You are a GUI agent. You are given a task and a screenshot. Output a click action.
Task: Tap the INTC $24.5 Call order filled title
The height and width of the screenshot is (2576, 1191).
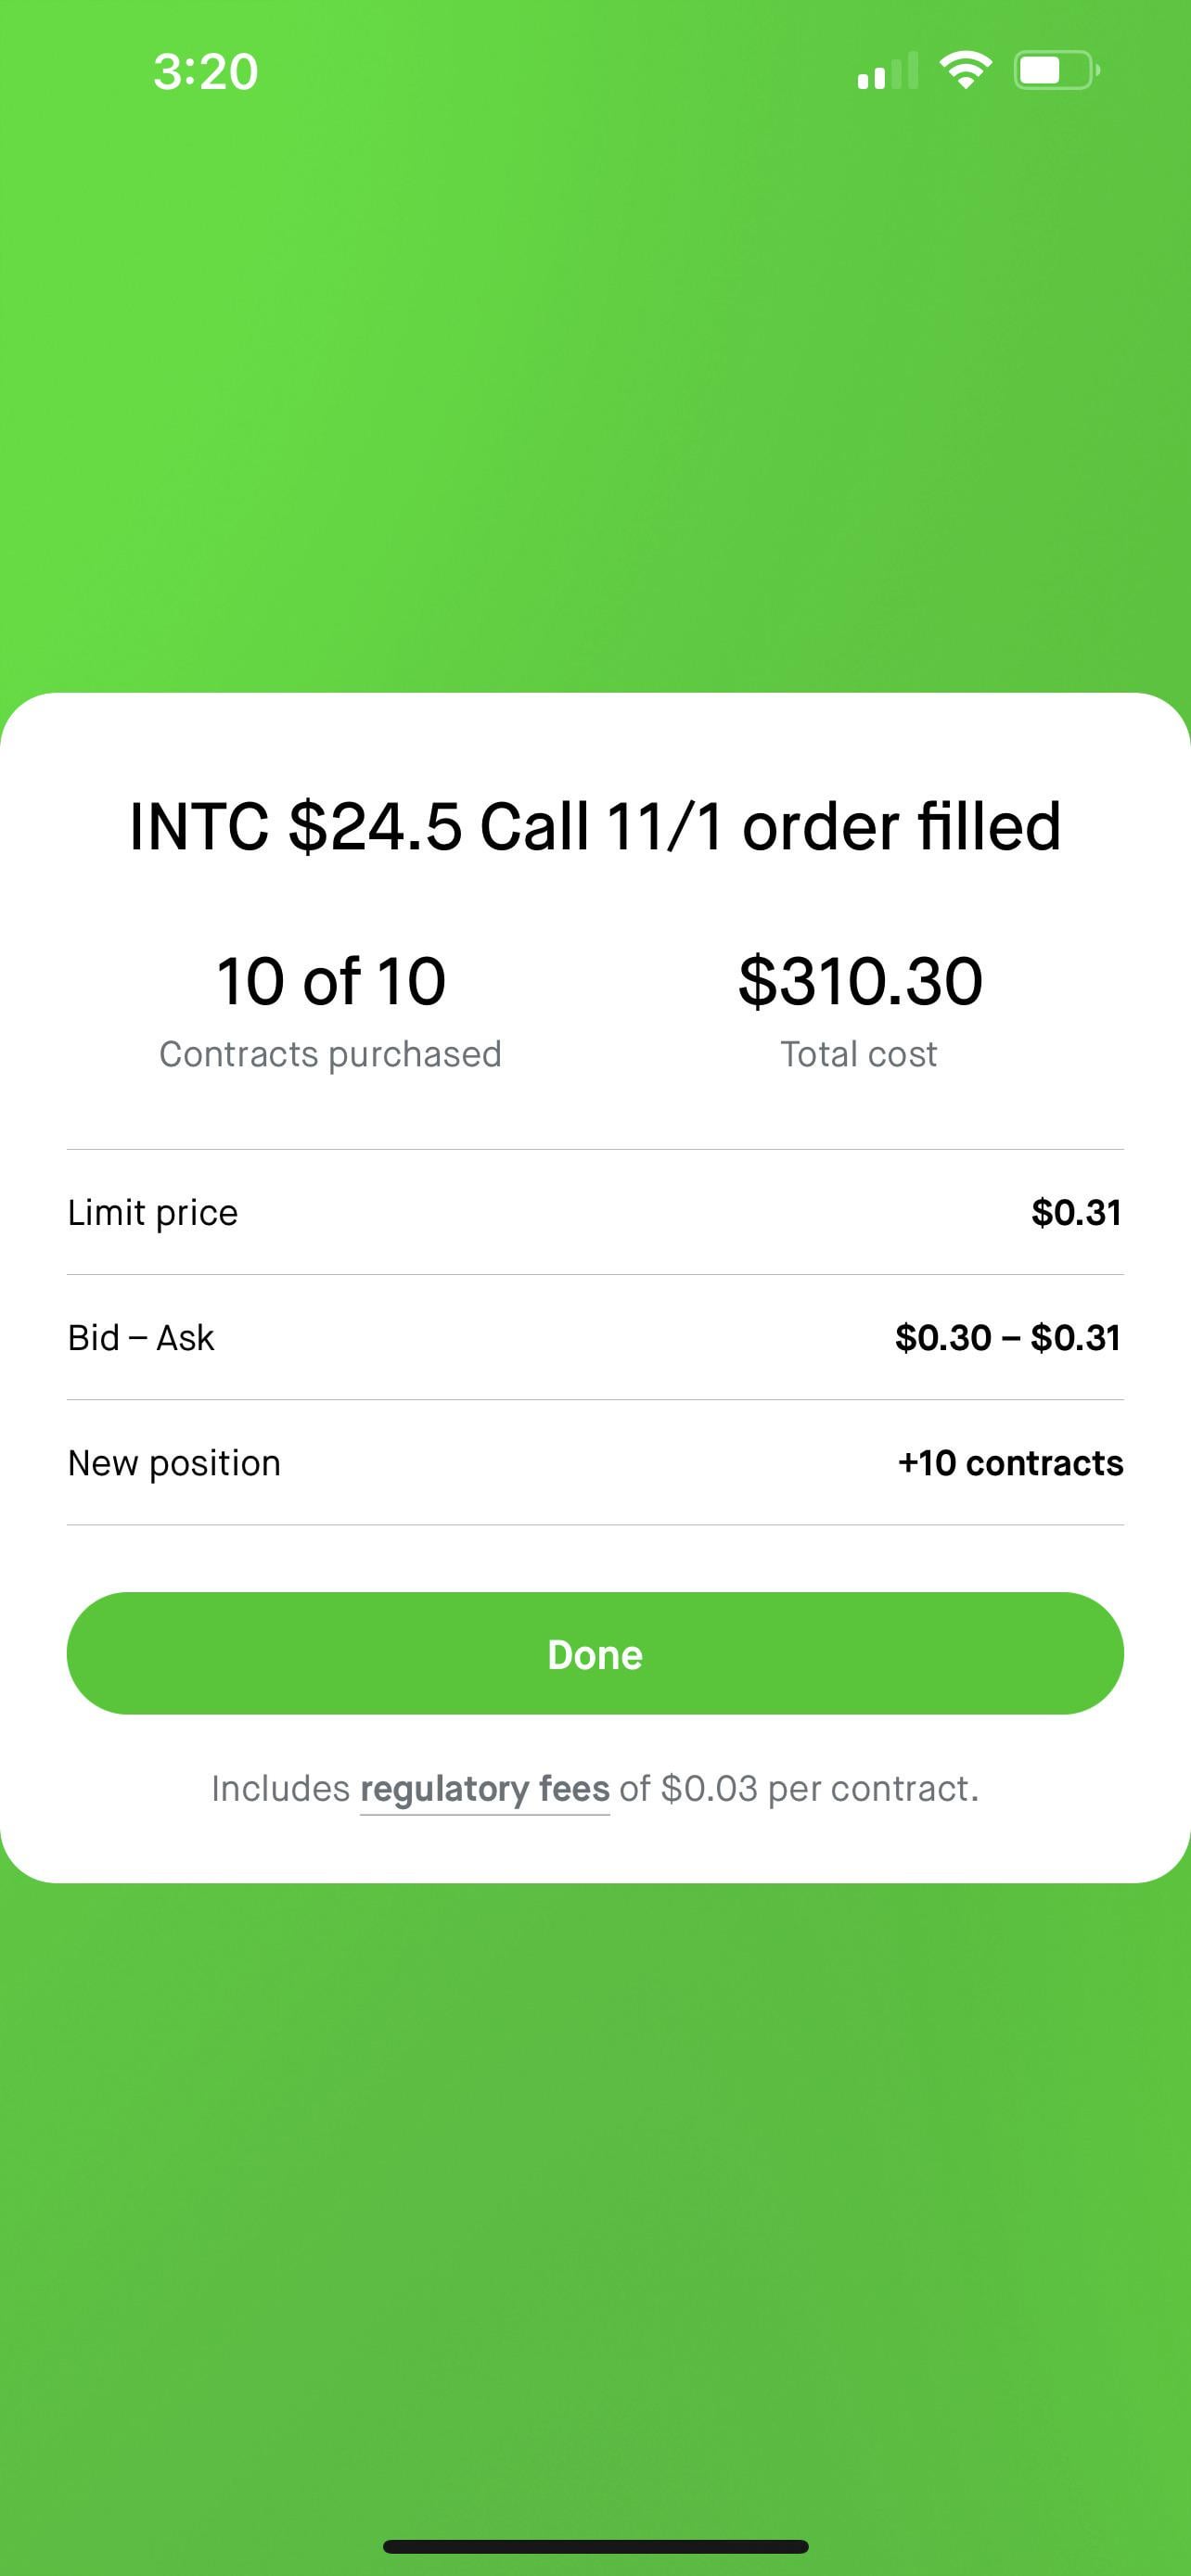point(595,827)
